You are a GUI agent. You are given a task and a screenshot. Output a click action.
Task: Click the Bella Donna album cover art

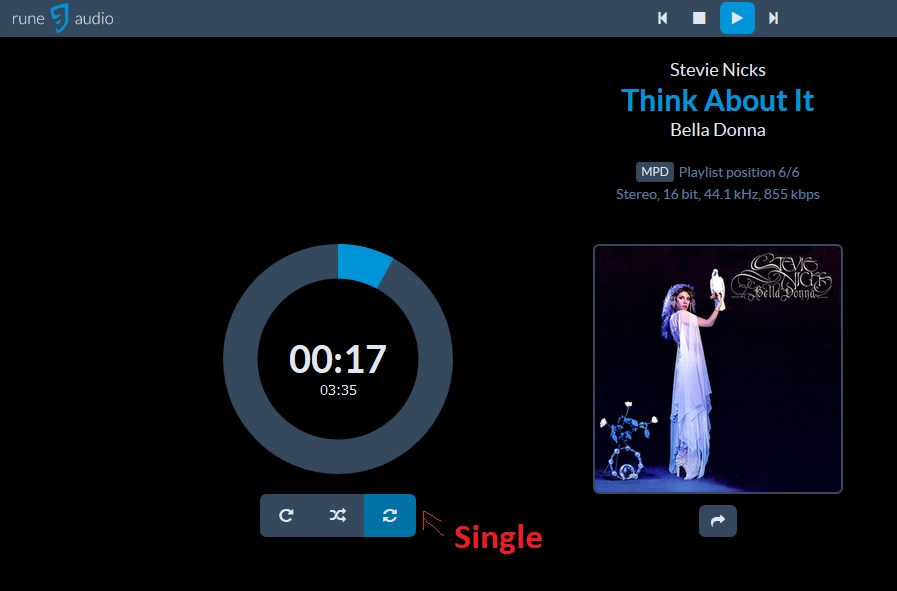[718, 369]
